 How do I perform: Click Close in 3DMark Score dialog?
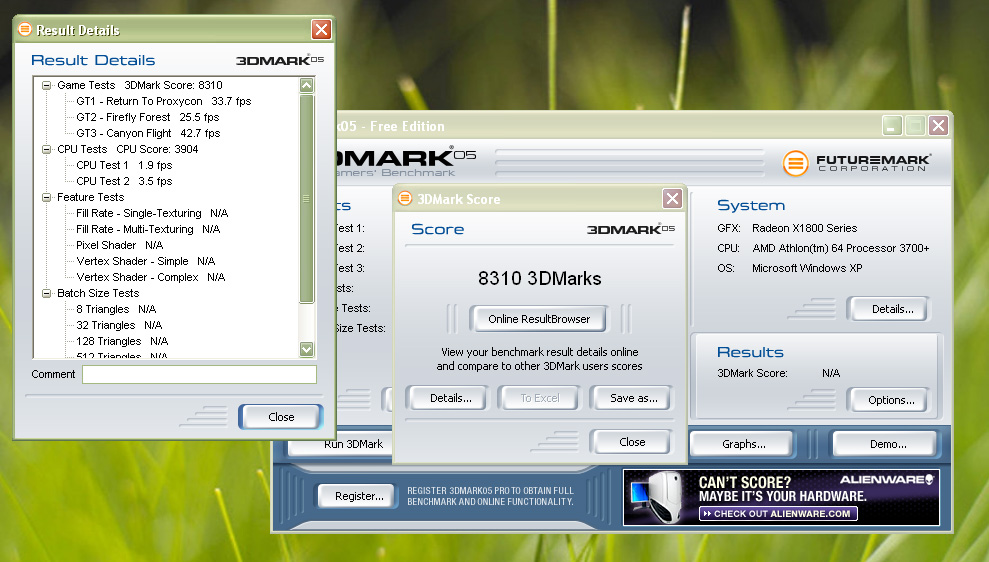coord(632,442)
